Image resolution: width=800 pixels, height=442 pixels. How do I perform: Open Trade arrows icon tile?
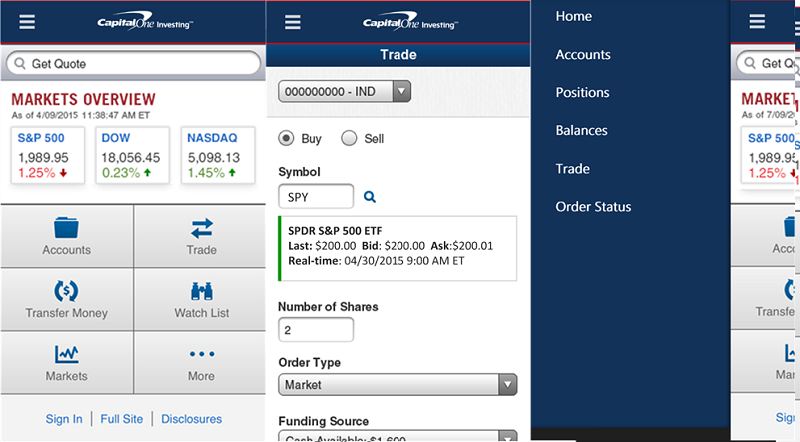[201, 236]
